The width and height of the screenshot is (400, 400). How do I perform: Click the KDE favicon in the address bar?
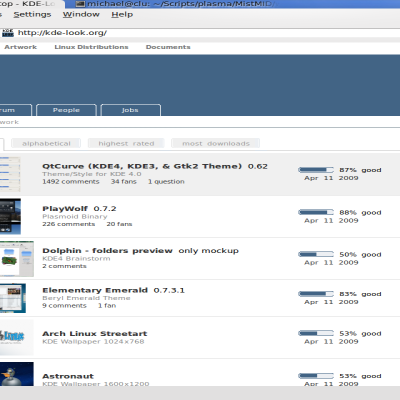click(8, 33)
